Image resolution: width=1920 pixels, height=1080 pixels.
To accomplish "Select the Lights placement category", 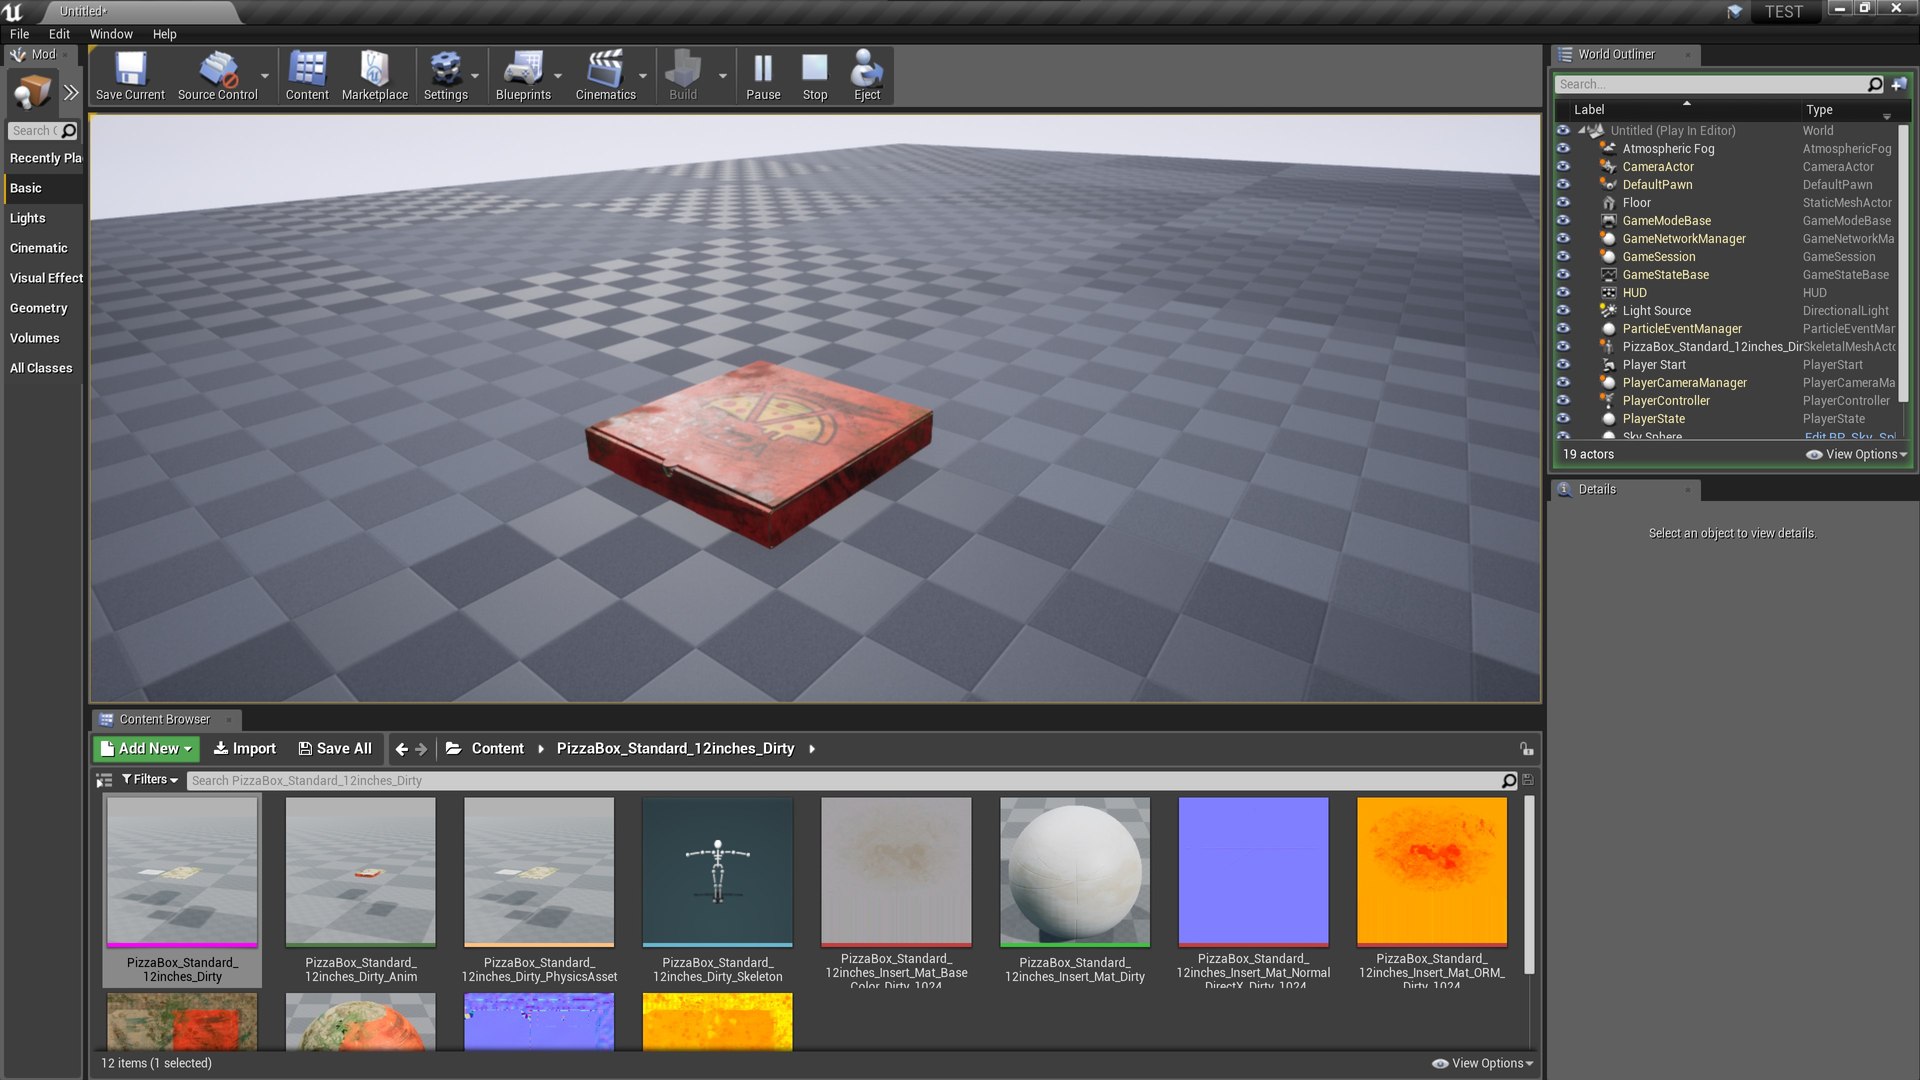I will click(x=43, y=218).
